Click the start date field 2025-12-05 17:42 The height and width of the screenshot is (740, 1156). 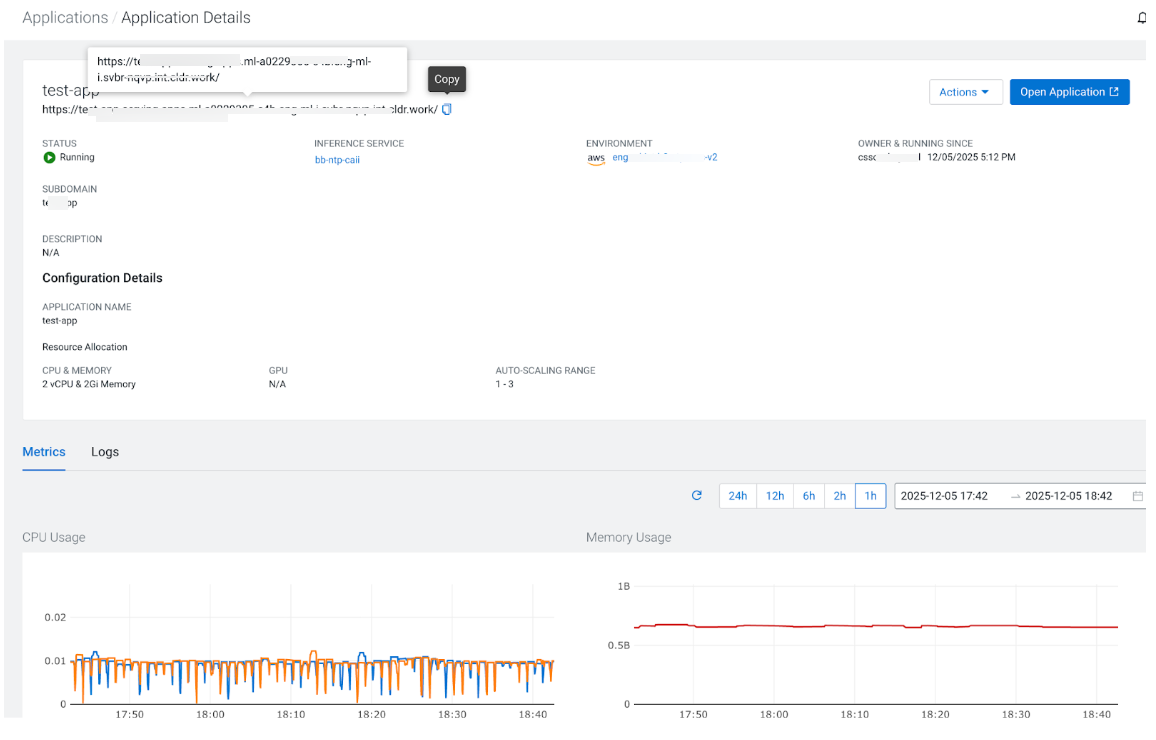(x=944, y=496)
